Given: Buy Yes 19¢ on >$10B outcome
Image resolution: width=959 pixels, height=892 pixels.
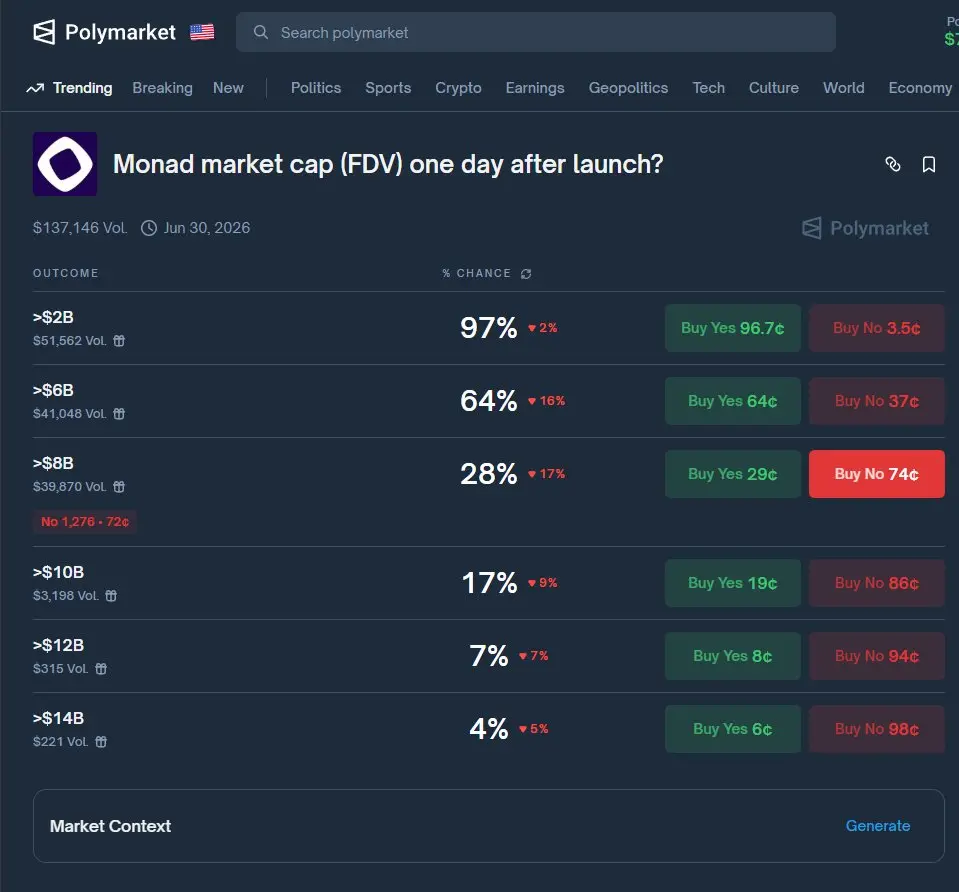Looking at the screenshot, I should 733,583.
